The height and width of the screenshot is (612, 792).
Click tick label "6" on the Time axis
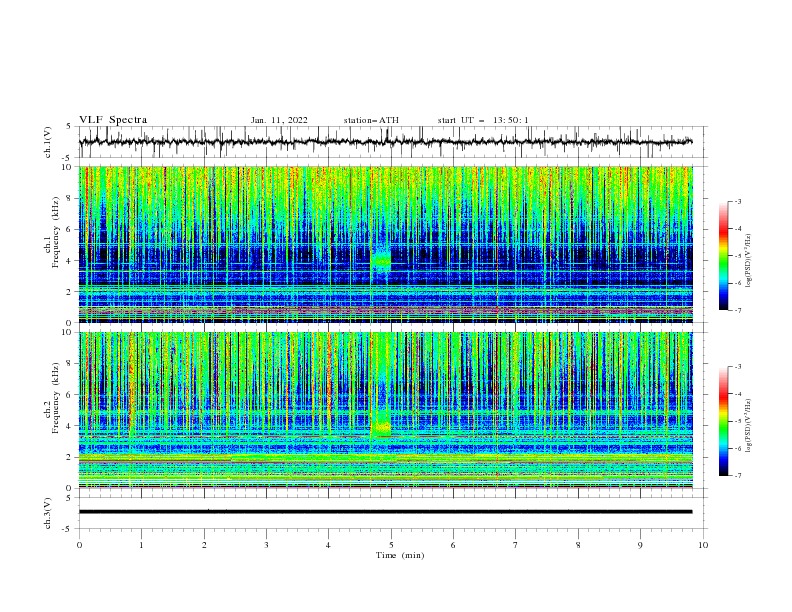tap(453, 545)
